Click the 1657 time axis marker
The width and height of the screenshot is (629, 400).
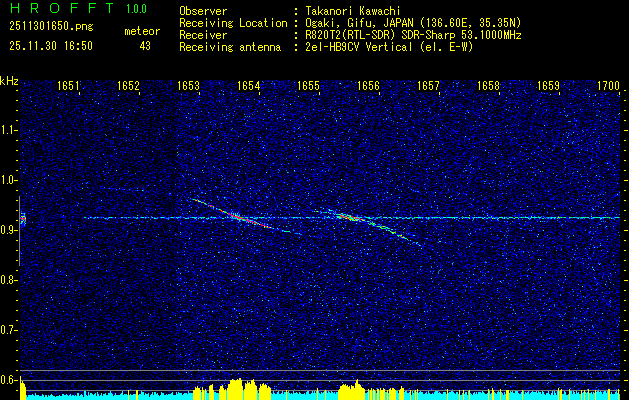click(x=428, y=86)
